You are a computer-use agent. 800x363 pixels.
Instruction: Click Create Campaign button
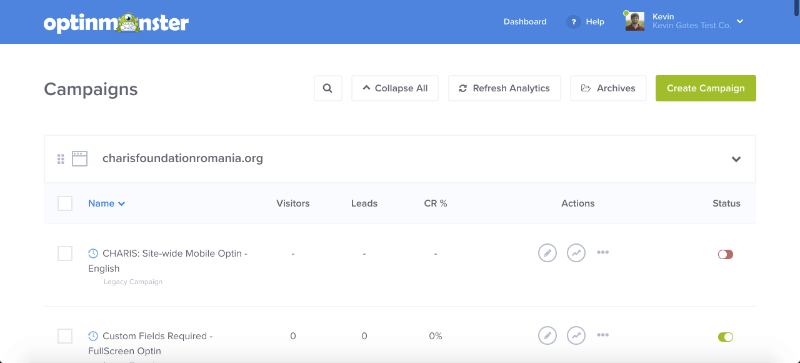(706, 88)
